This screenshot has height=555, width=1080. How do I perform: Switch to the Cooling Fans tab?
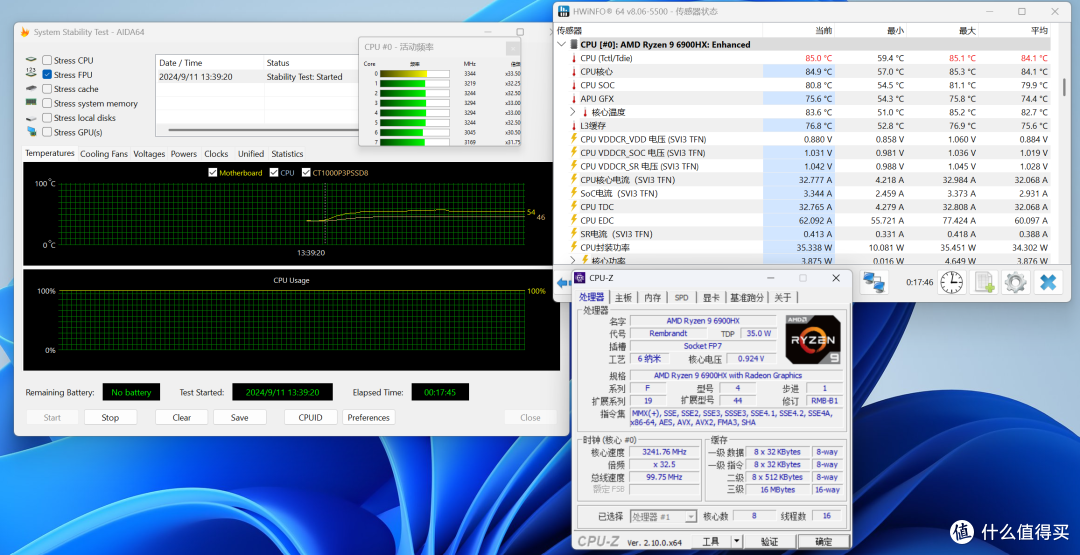click(x=104, y=154)
